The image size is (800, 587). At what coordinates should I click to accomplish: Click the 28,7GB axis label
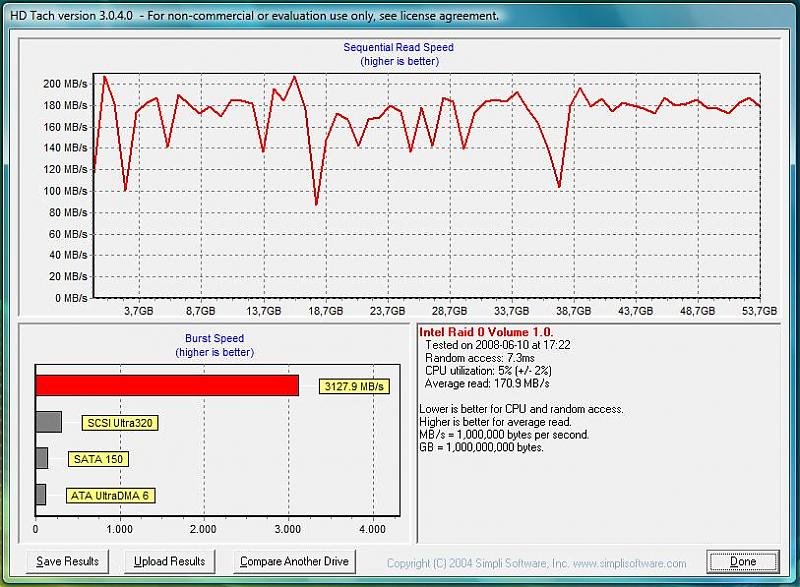(x=449, y=311)
